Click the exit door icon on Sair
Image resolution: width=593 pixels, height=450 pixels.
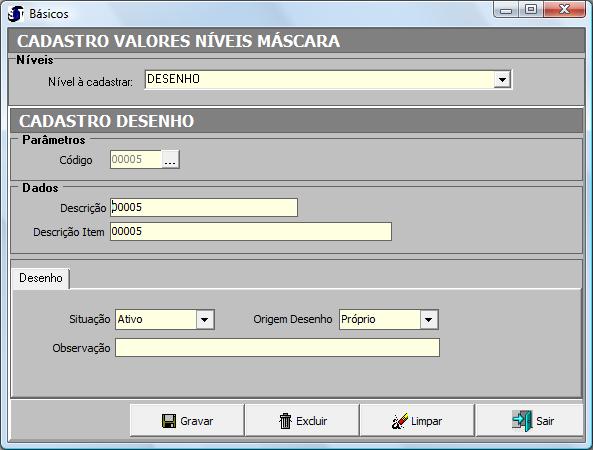tap(522, 421)
